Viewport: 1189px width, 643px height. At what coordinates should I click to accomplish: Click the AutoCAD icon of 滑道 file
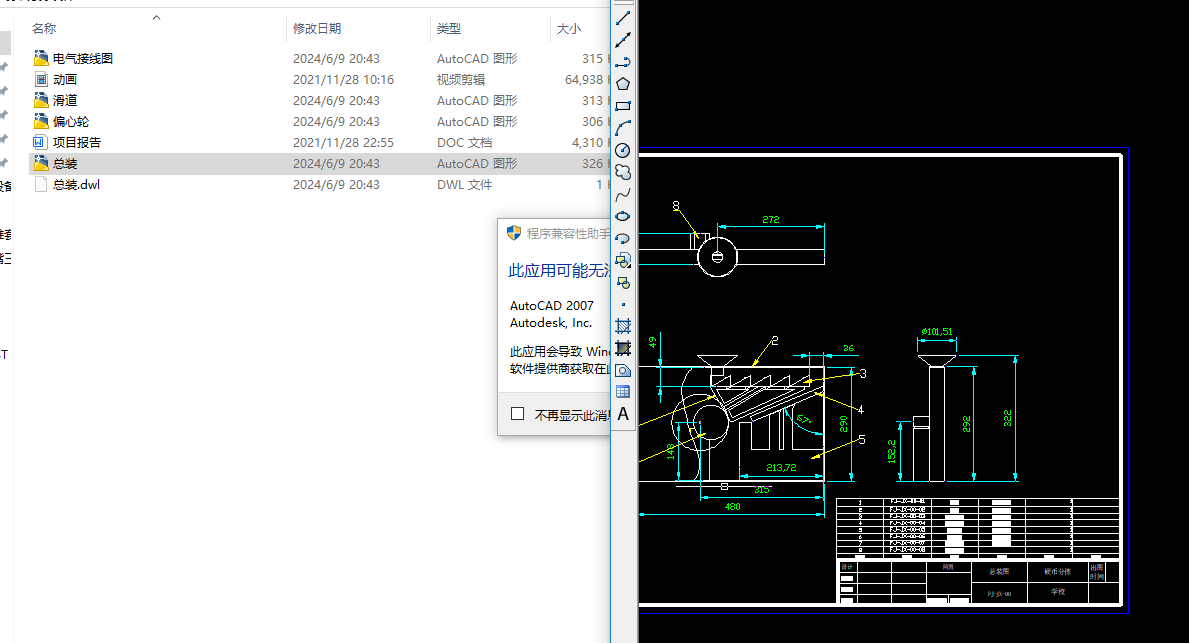(41, 100)
